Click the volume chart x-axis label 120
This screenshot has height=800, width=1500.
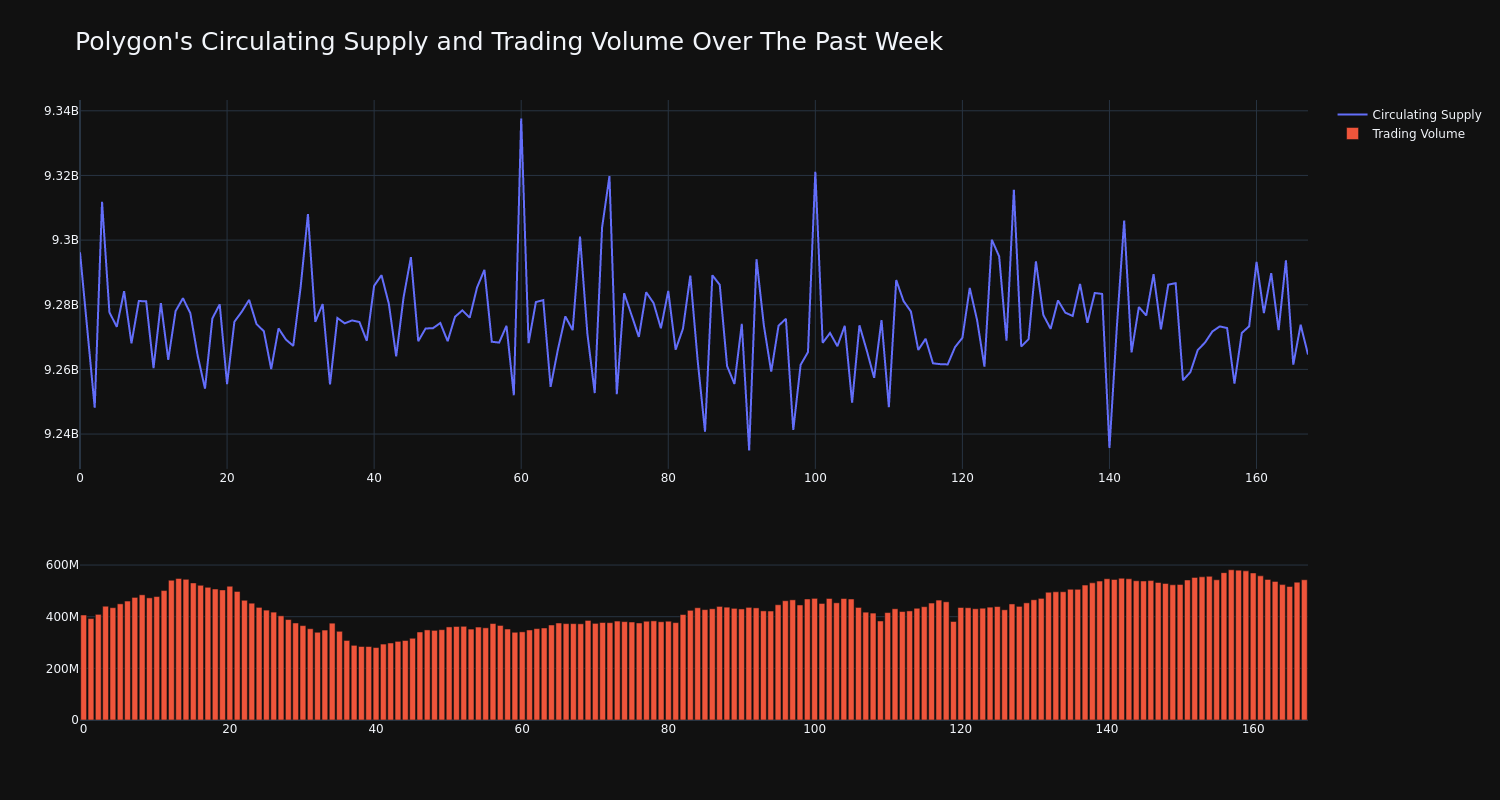tap(961, 729)
